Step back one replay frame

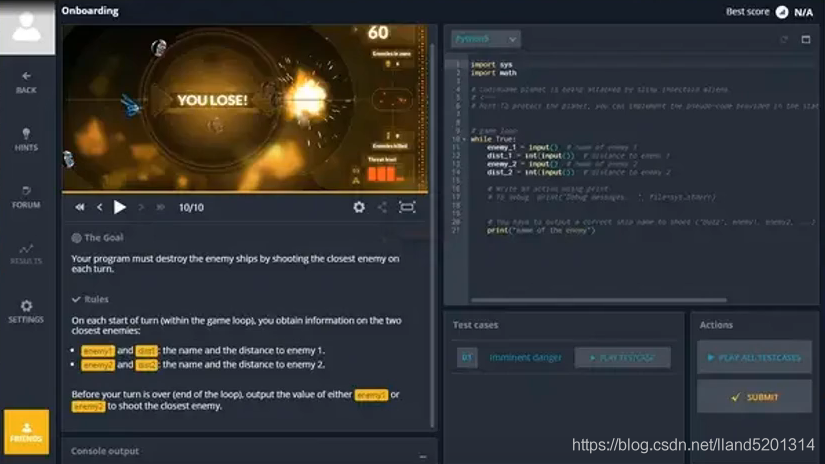99,207
